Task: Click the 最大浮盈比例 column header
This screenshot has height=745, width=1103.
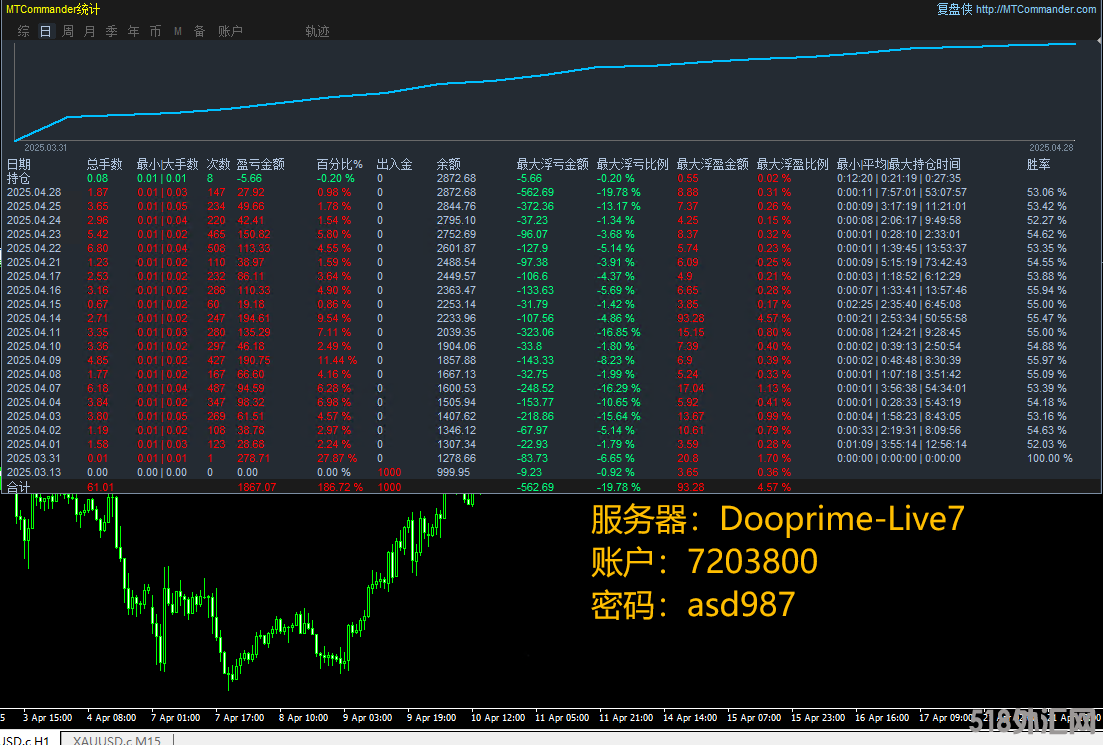Action: click(793, 165)
